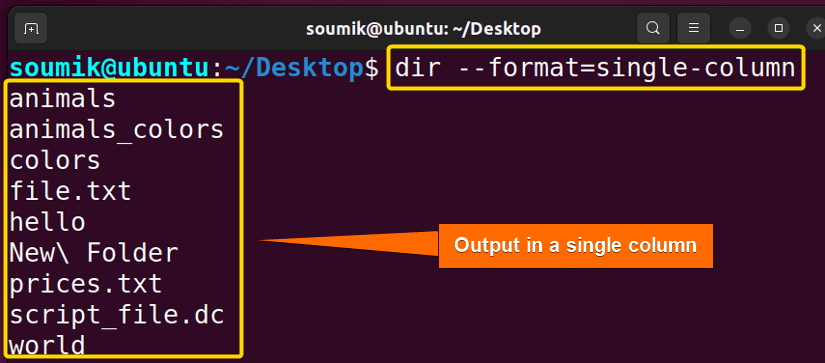Select the 'prices.txt' entry
Viewport: 825px width, 363px height.
(x=86, y=284)
